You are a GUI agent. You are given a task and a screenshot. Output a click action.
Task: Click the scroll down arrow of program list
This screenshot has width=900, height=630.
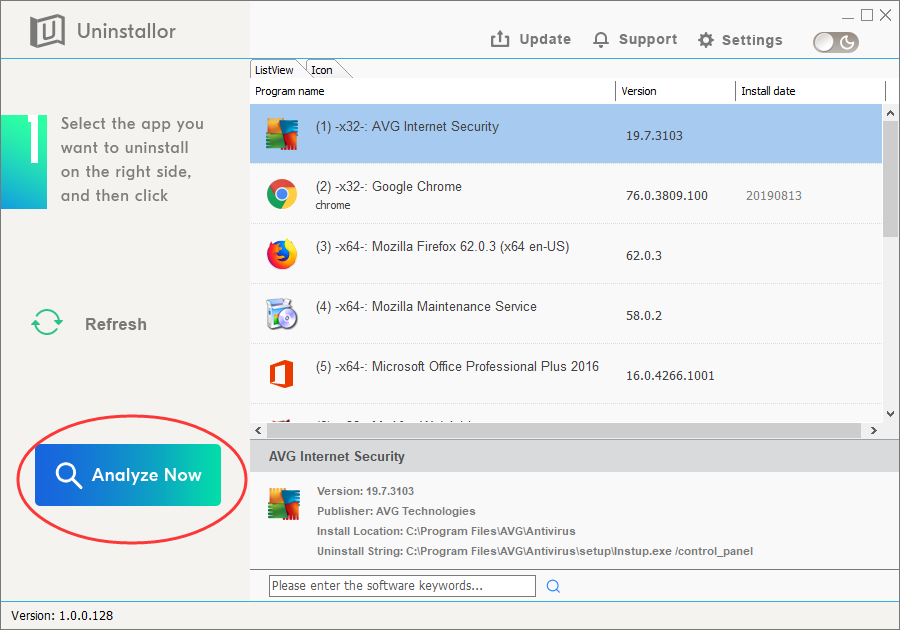click(890, 413)
